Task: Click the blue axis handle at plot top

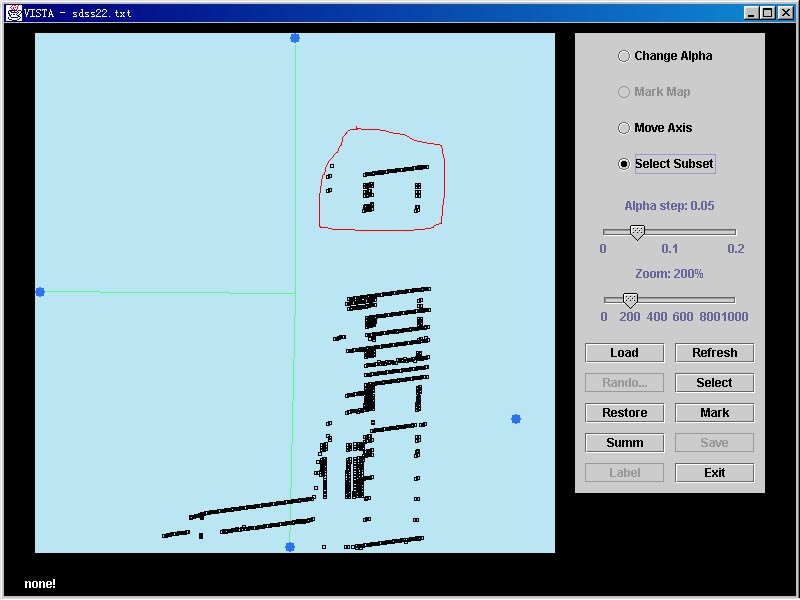Action: click(x=295, y=38)
